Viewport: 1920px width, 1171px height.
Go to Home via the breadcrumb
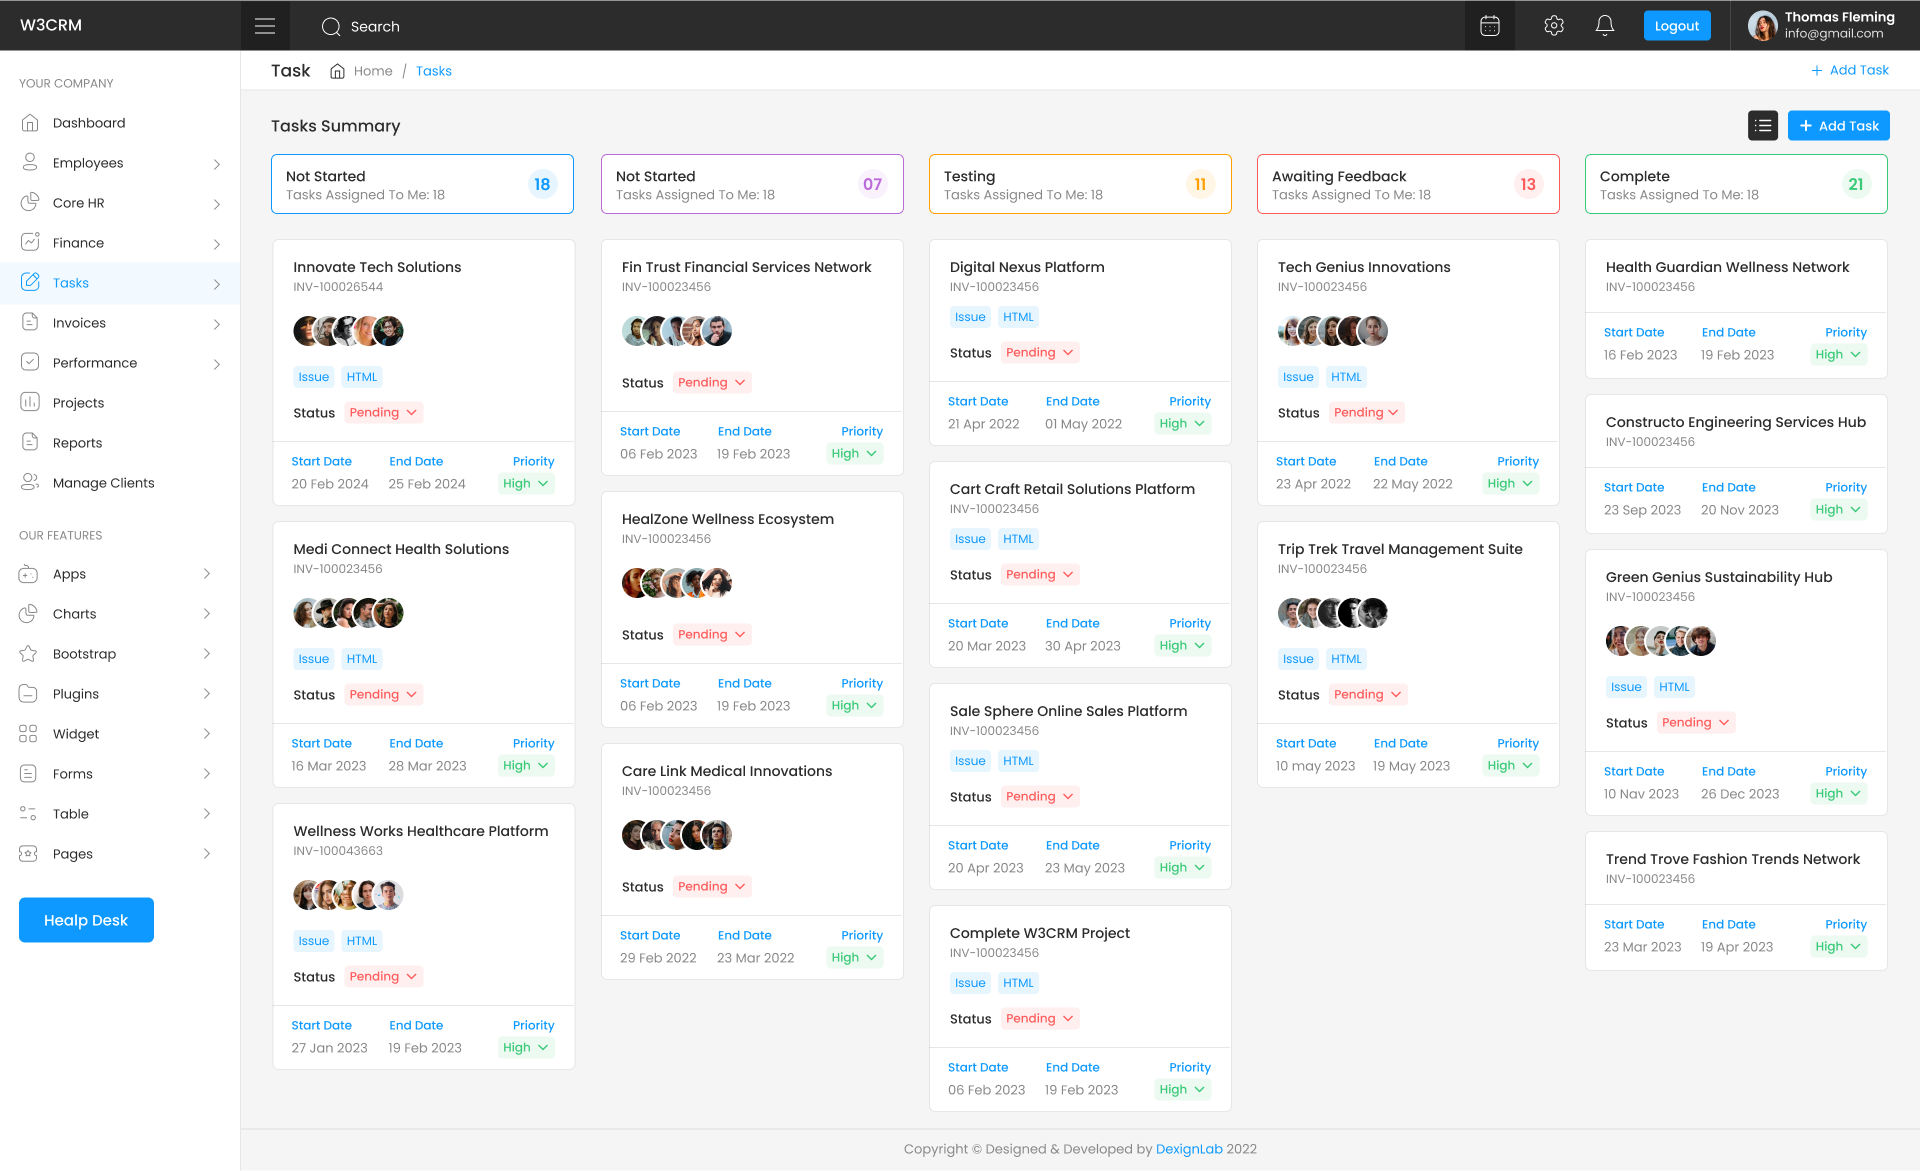[x=373, y=70]
